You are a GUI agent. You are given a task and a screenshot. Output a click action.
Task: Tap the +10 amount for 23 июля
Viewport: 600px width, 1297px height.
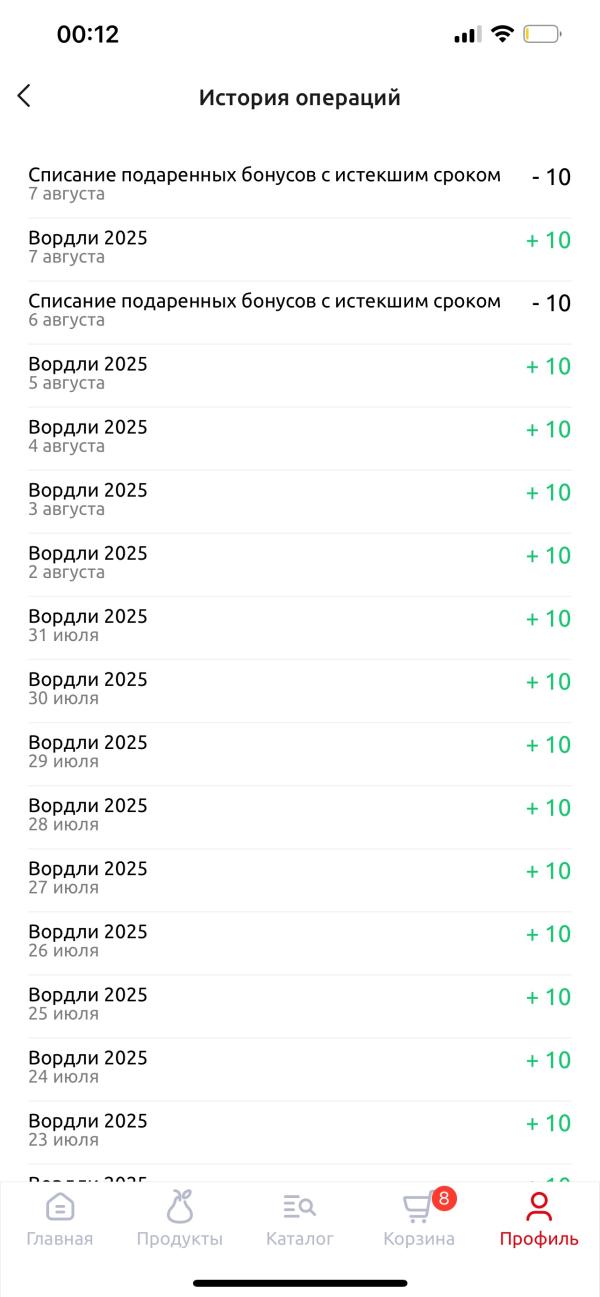pos(549,1123)
